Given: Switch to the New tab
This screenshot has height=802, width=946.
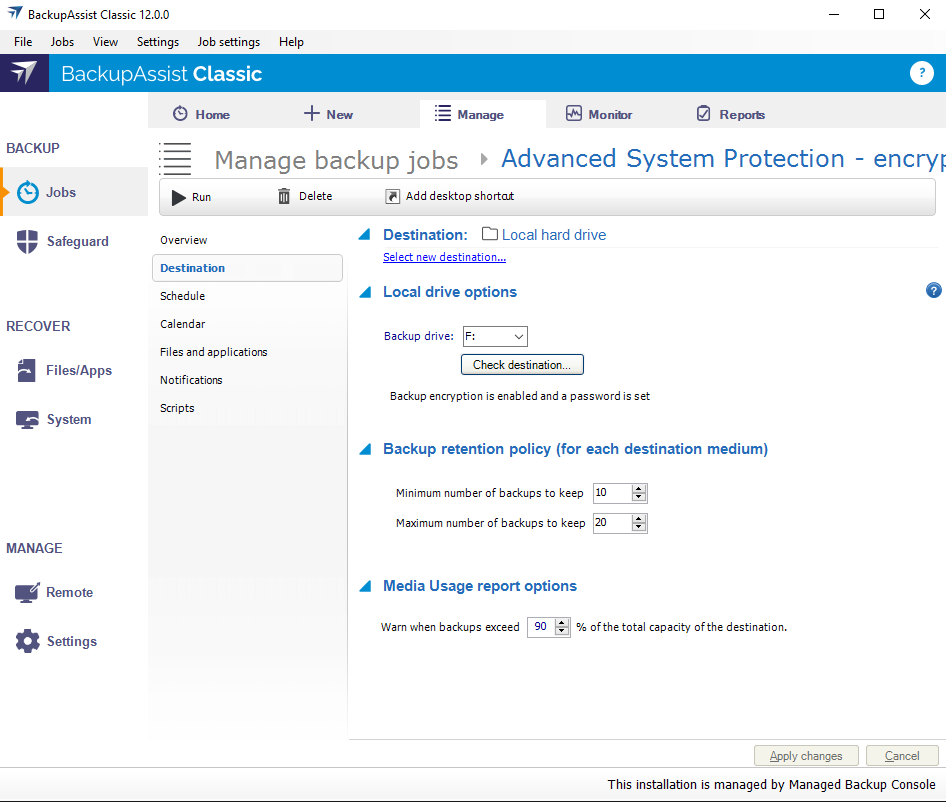Looking at the screenshot, I should [328, 114].
